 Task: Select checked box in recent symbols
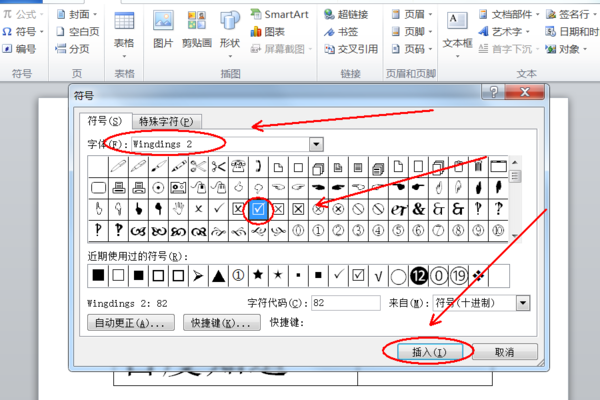358,276
